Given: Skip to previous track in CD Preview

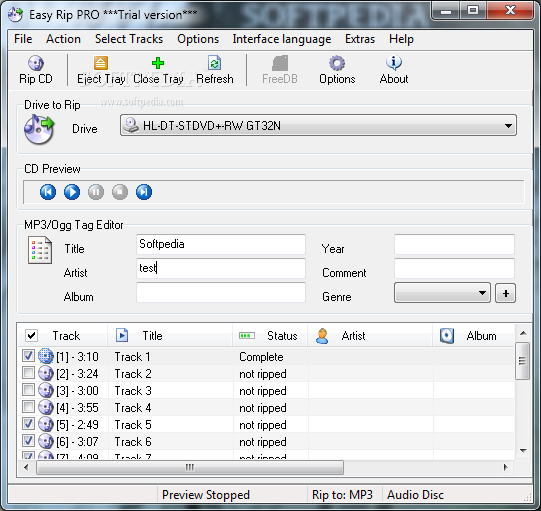Looking at the screenshot, I should (48, 192).
